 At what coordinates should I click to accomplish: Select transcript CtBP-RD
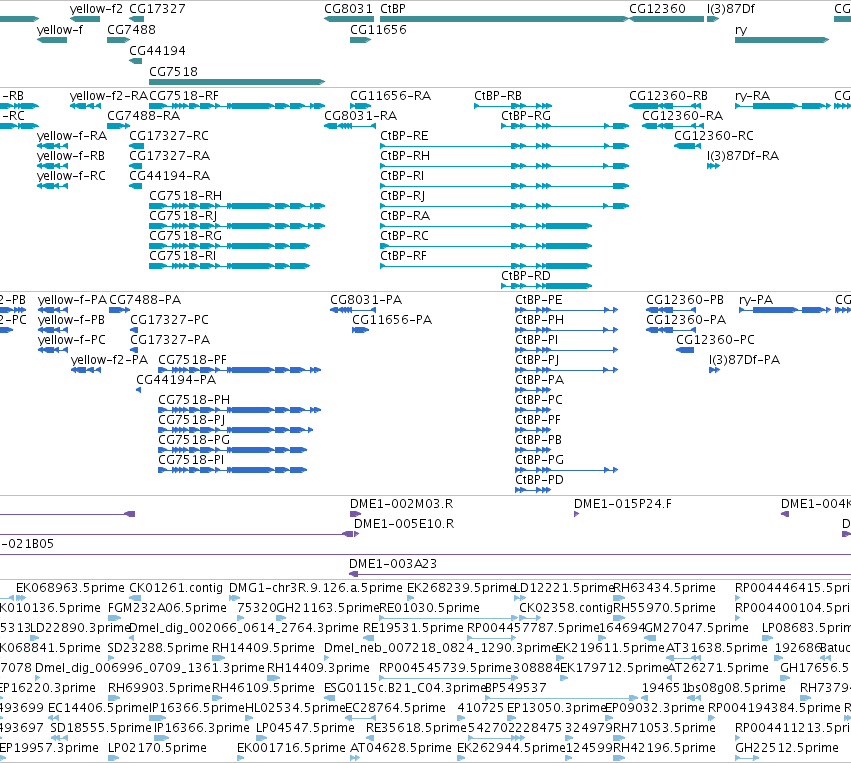tap(547, 286)
